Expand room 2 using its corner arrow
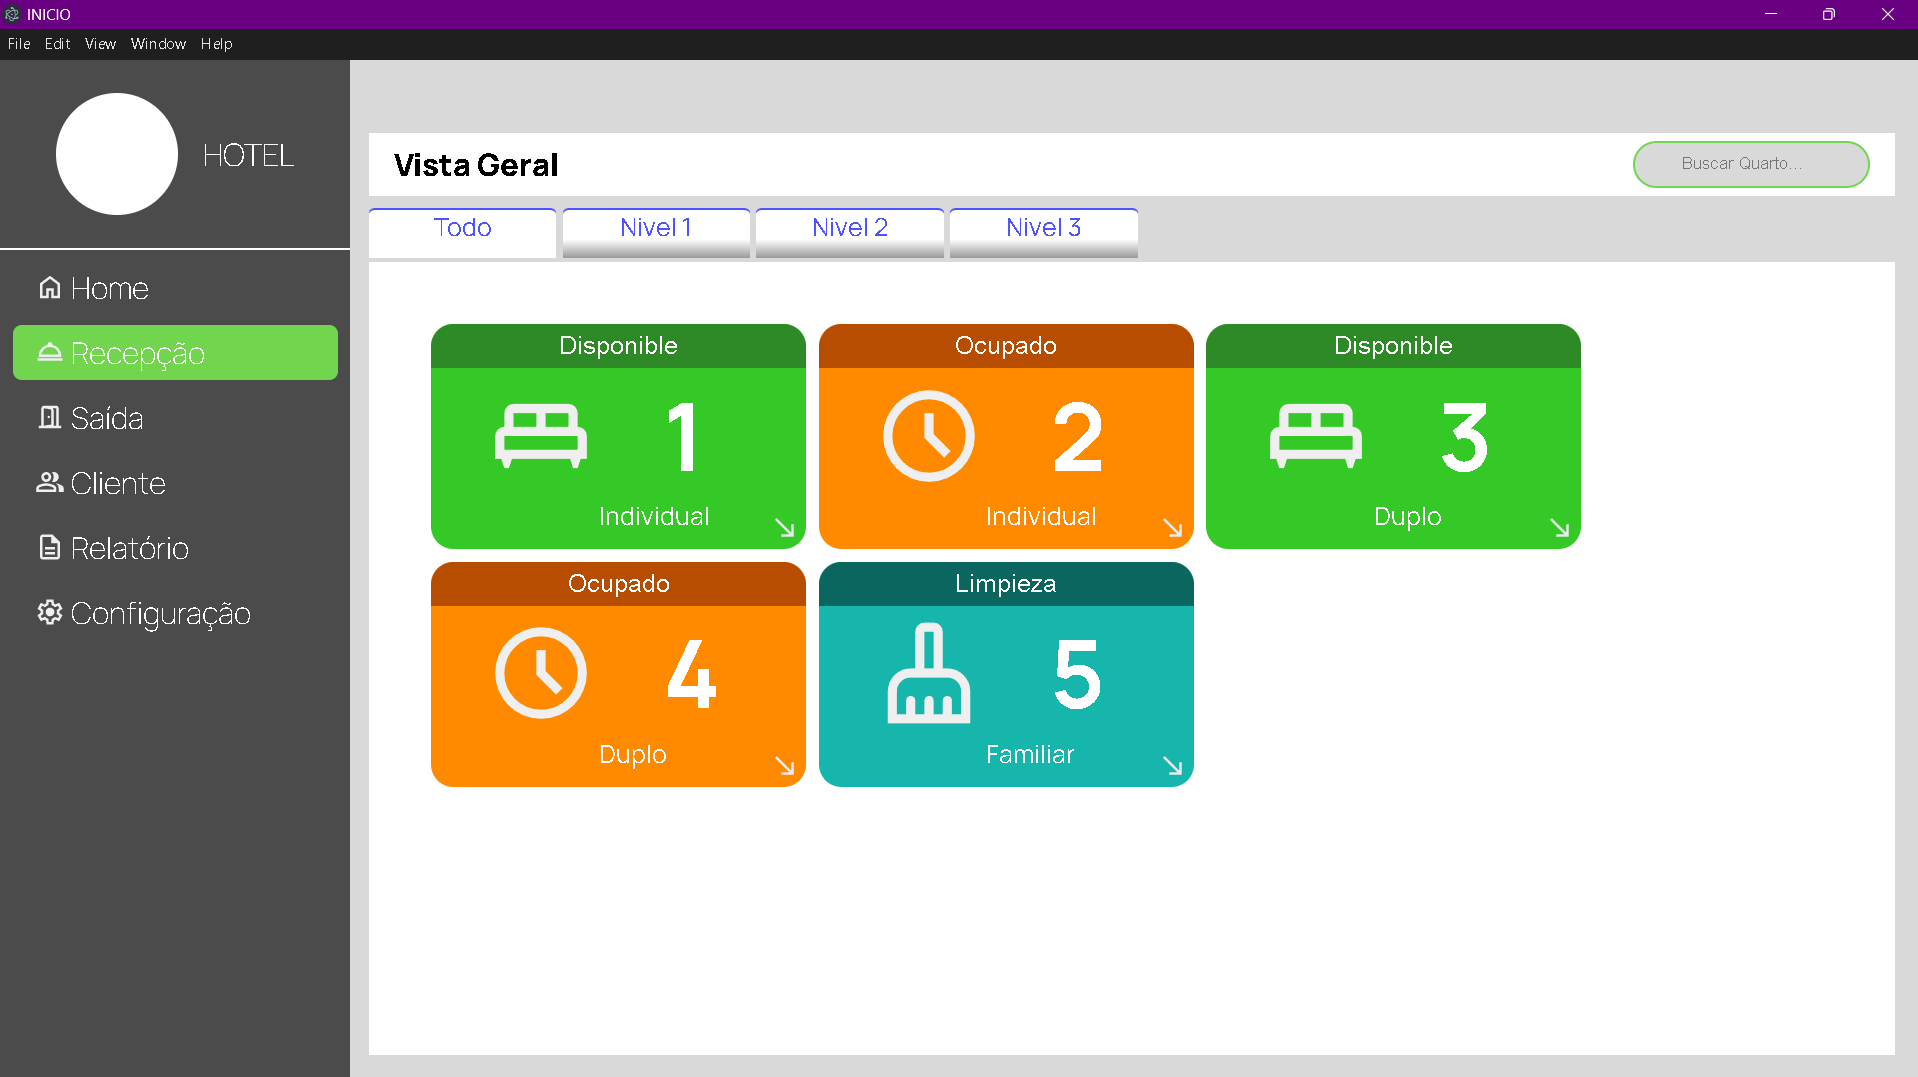The height and width of the screenshot is (1077, 1918). click(1172, 528)
